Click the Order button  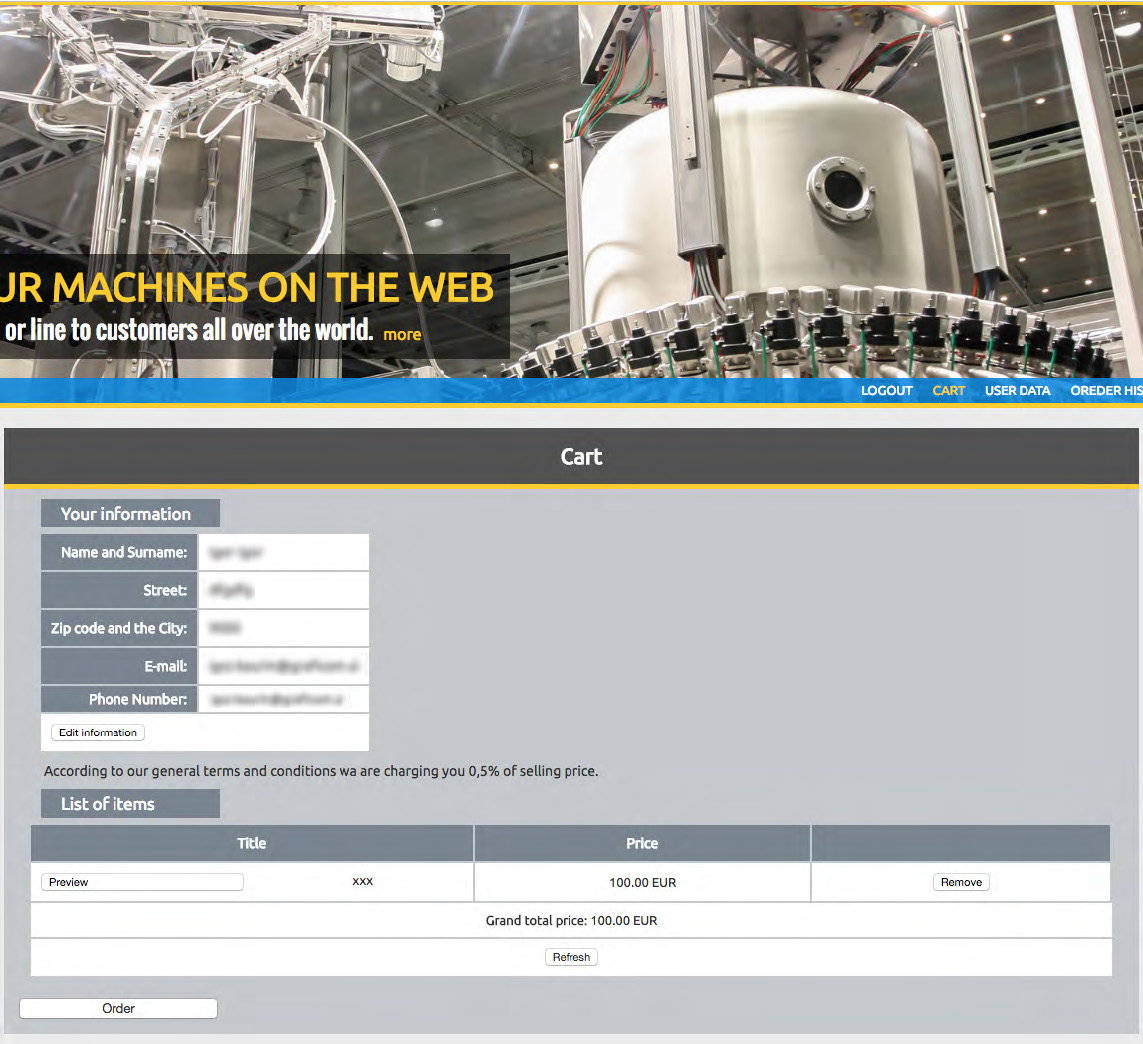pos(118,1008)
